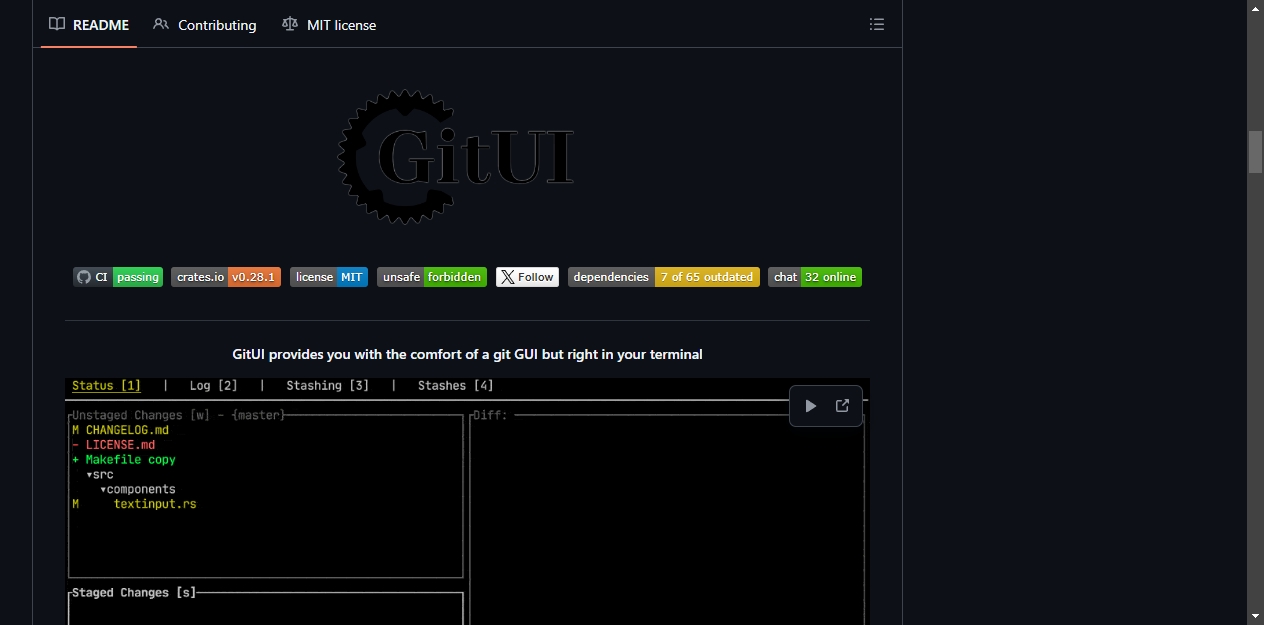This screenshot has width=1264, height=625.
Task: Click the unsafe forbidden badge
Action: coord(432,277)
